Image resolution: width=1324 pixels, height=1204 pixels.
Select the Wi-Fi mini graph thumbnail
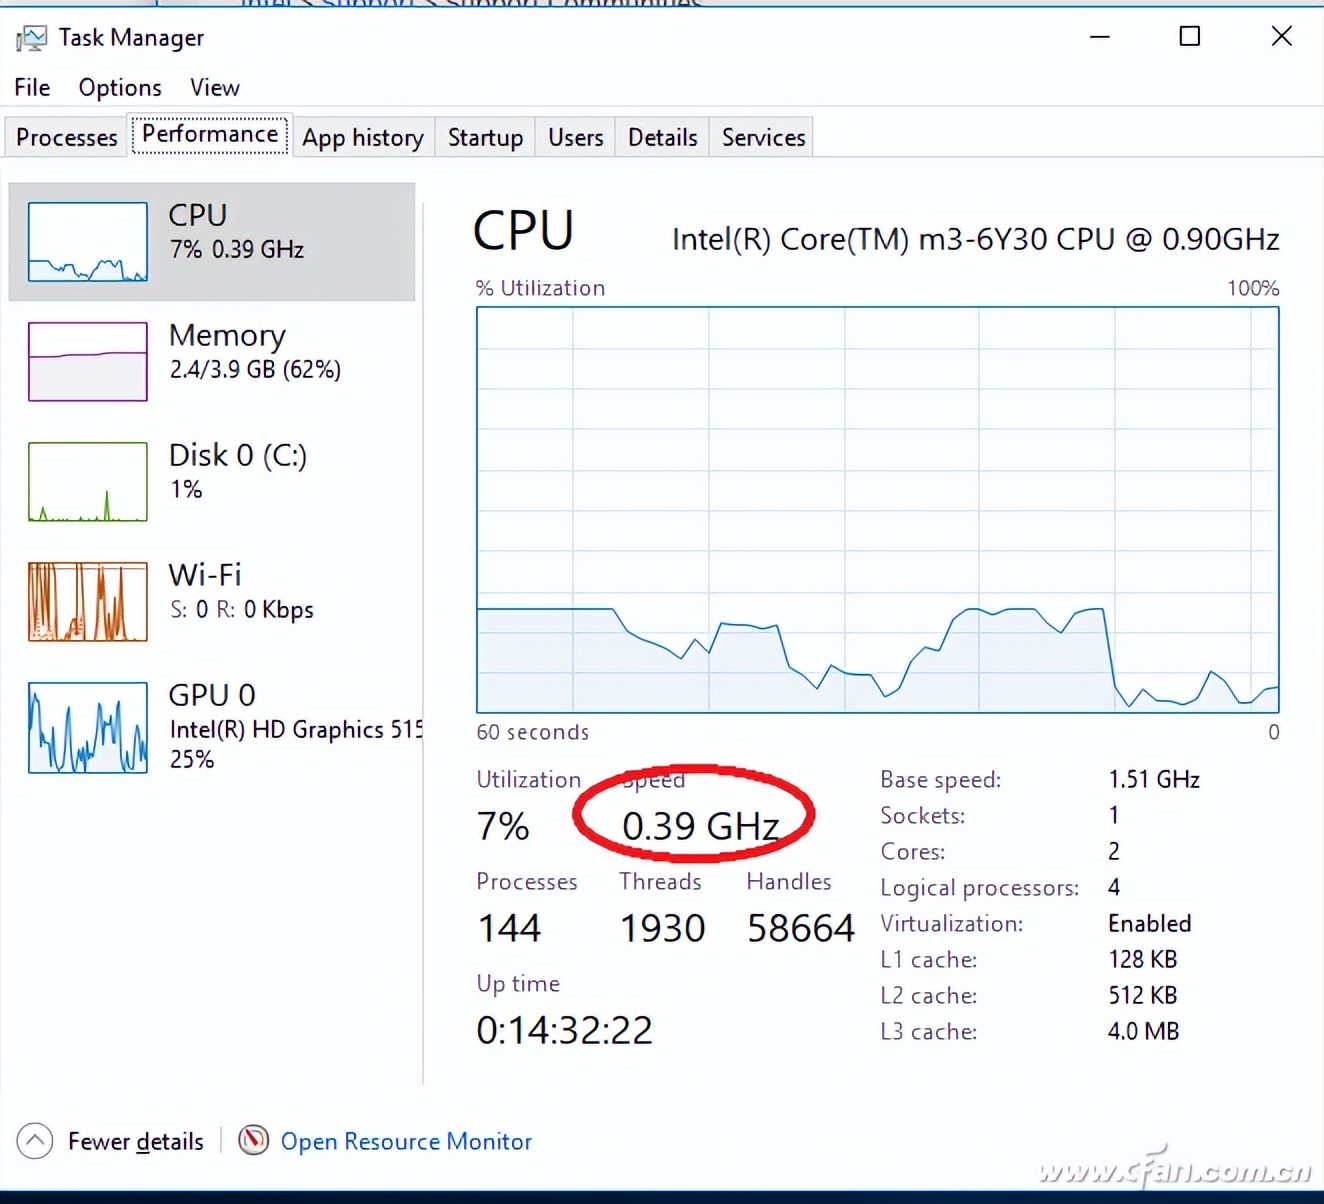point(88,601)
